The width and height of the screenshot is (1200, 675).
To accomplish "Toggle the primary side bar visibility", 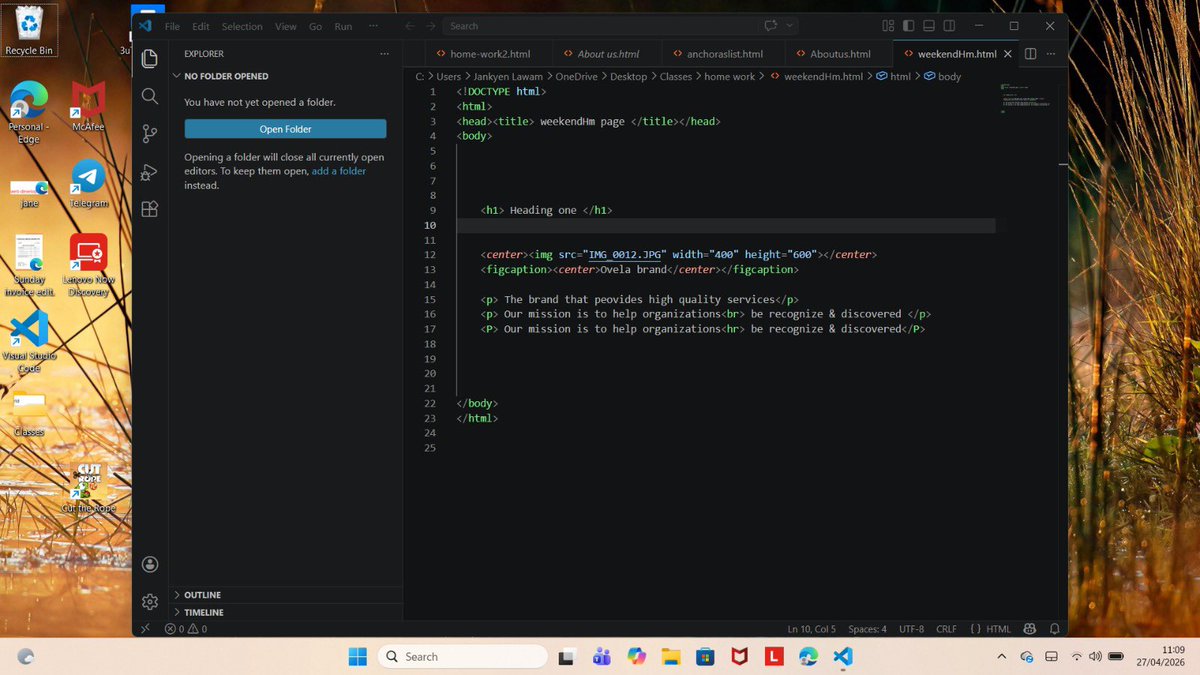I will (x=908, y=26).
